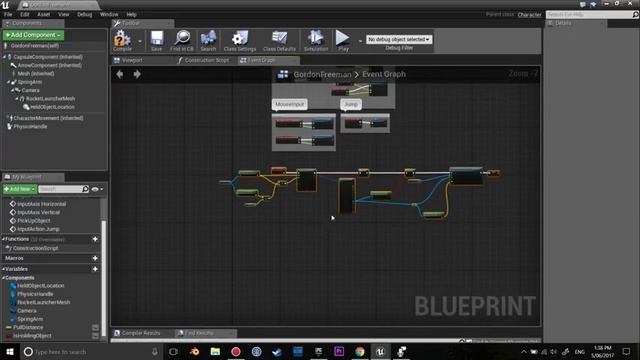Click Find in CB toolbar icon
The height and width of the screenshot is (360, 640).
tap(182, 40)
